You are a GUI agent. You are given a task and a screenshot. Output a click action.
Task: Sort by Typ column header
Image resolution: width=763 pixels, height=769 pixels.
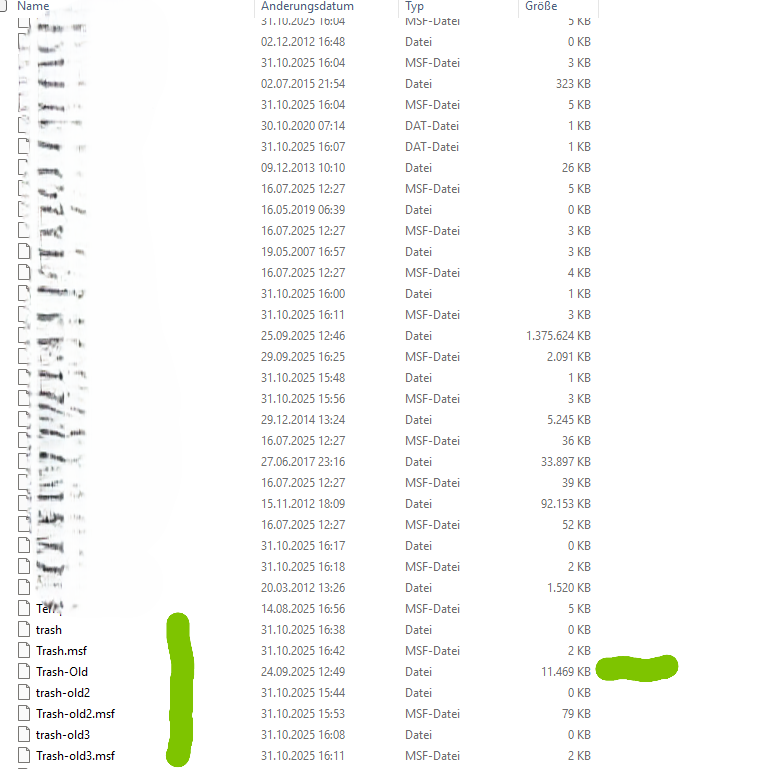(x=414, y=6)
